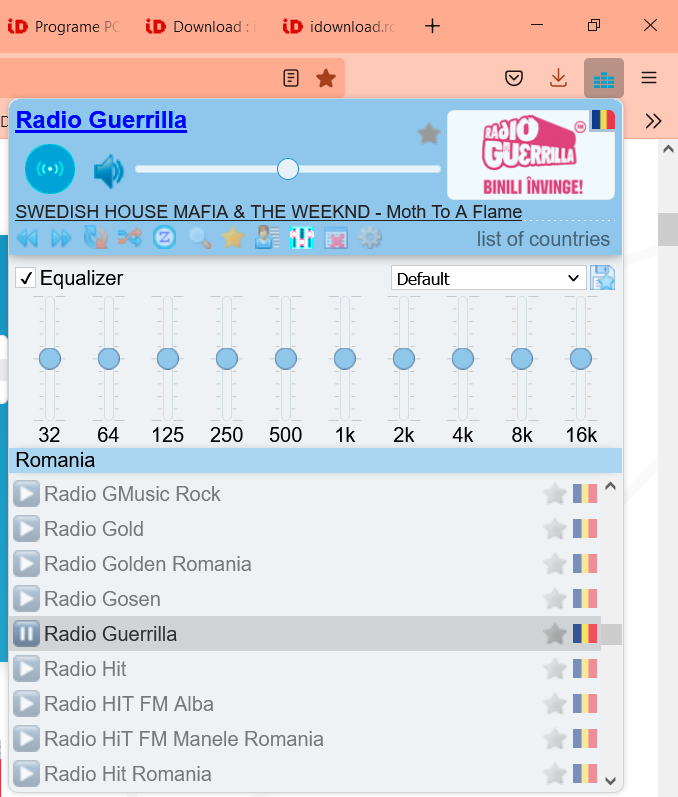Image resolution: width=678 pixels, height=797 pixels.
Task: Click the previous station double-arrow icon
Action: click(x=27, y=238)
